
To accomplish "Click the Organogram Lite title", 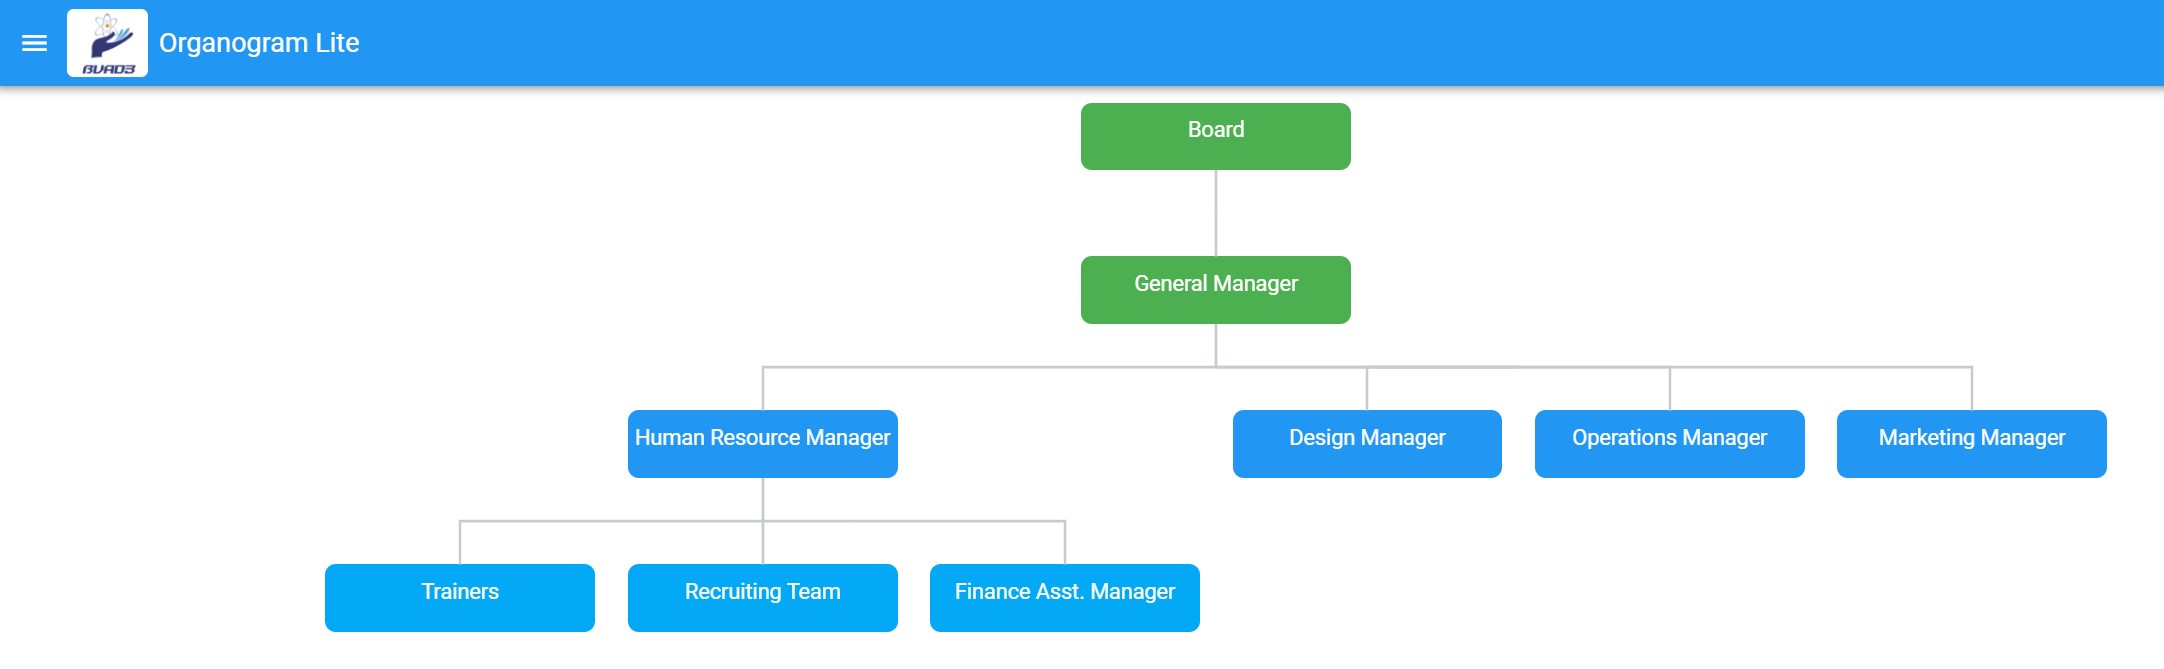I will pos(259,43).
